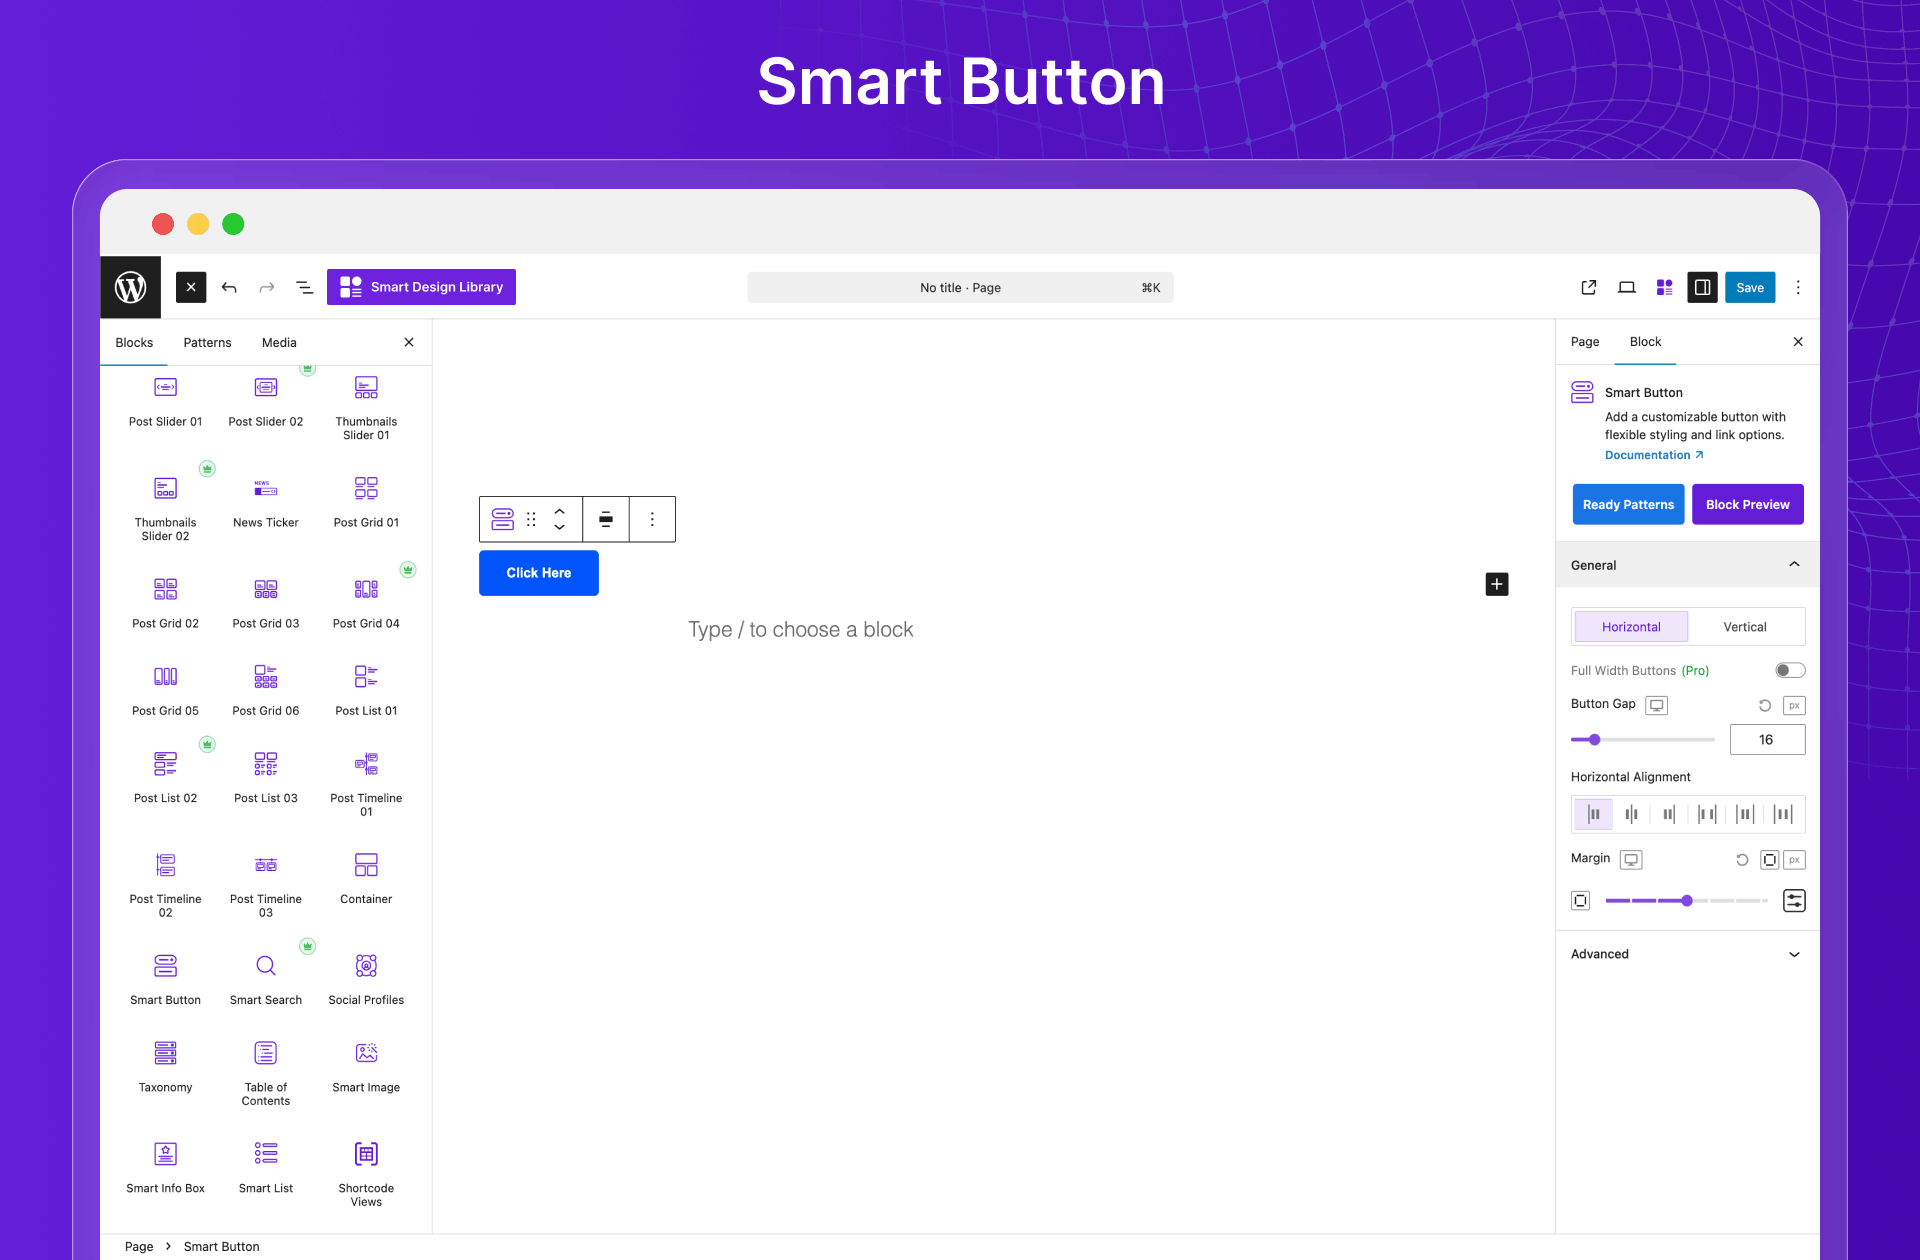Open Document Overview list icon

point(305,288)
